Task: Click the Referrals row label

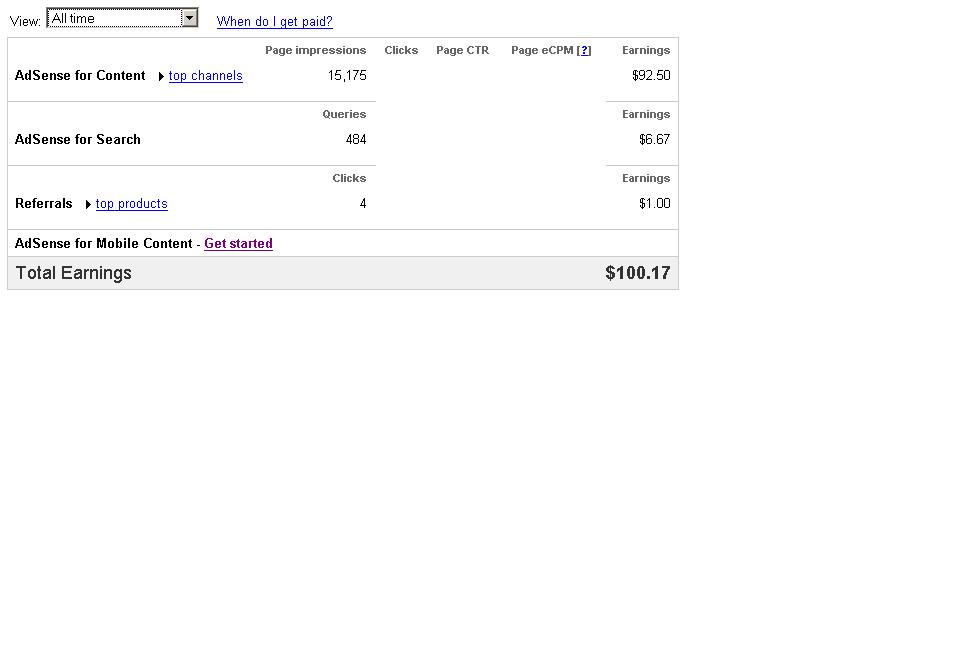Action: (43, 204)
